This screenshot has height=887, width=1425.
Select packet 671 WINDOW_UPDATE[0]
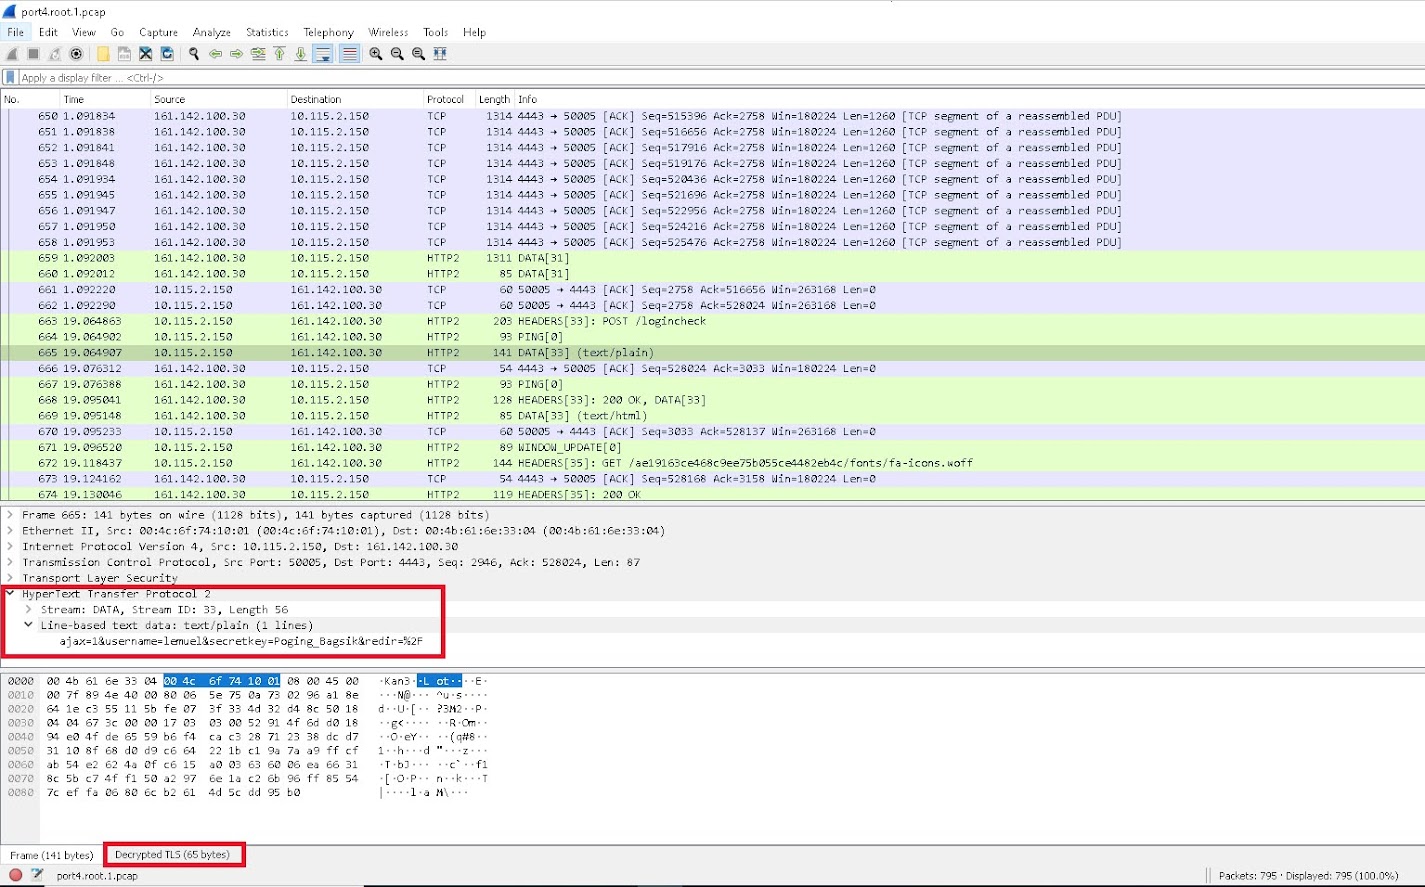(x=712, y=447)
